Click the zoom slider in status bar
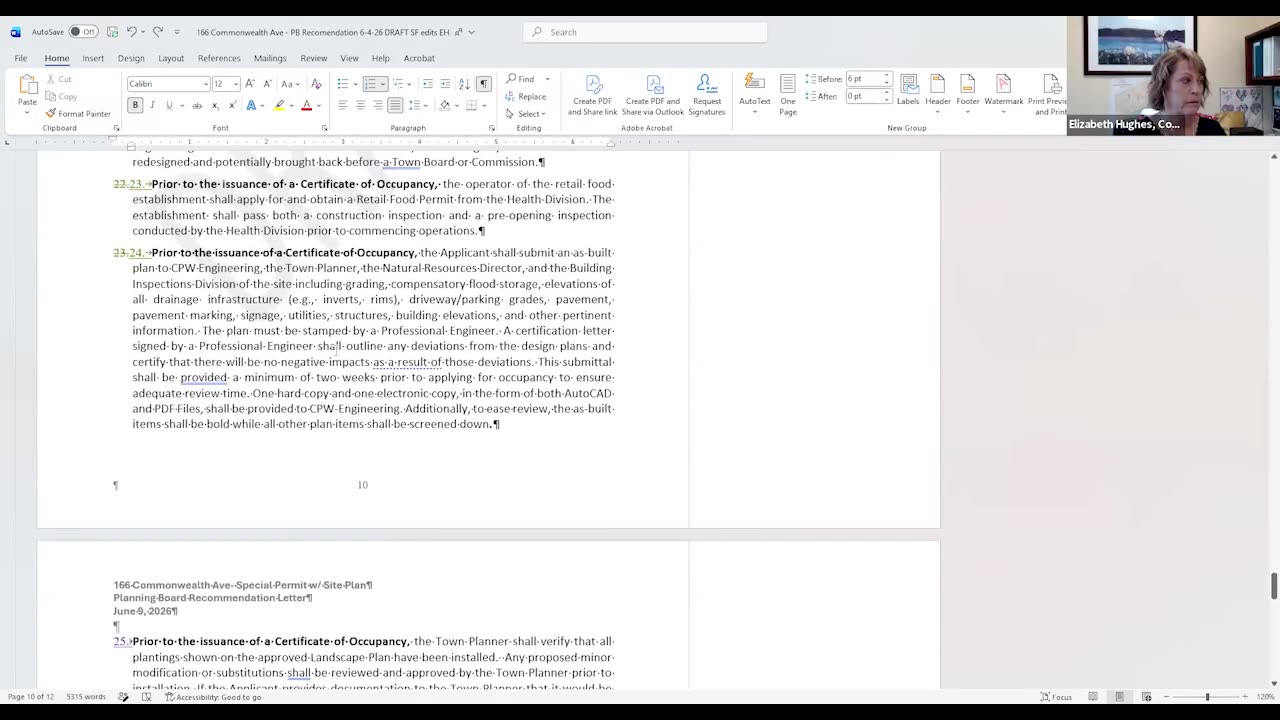 point(1207,697)
